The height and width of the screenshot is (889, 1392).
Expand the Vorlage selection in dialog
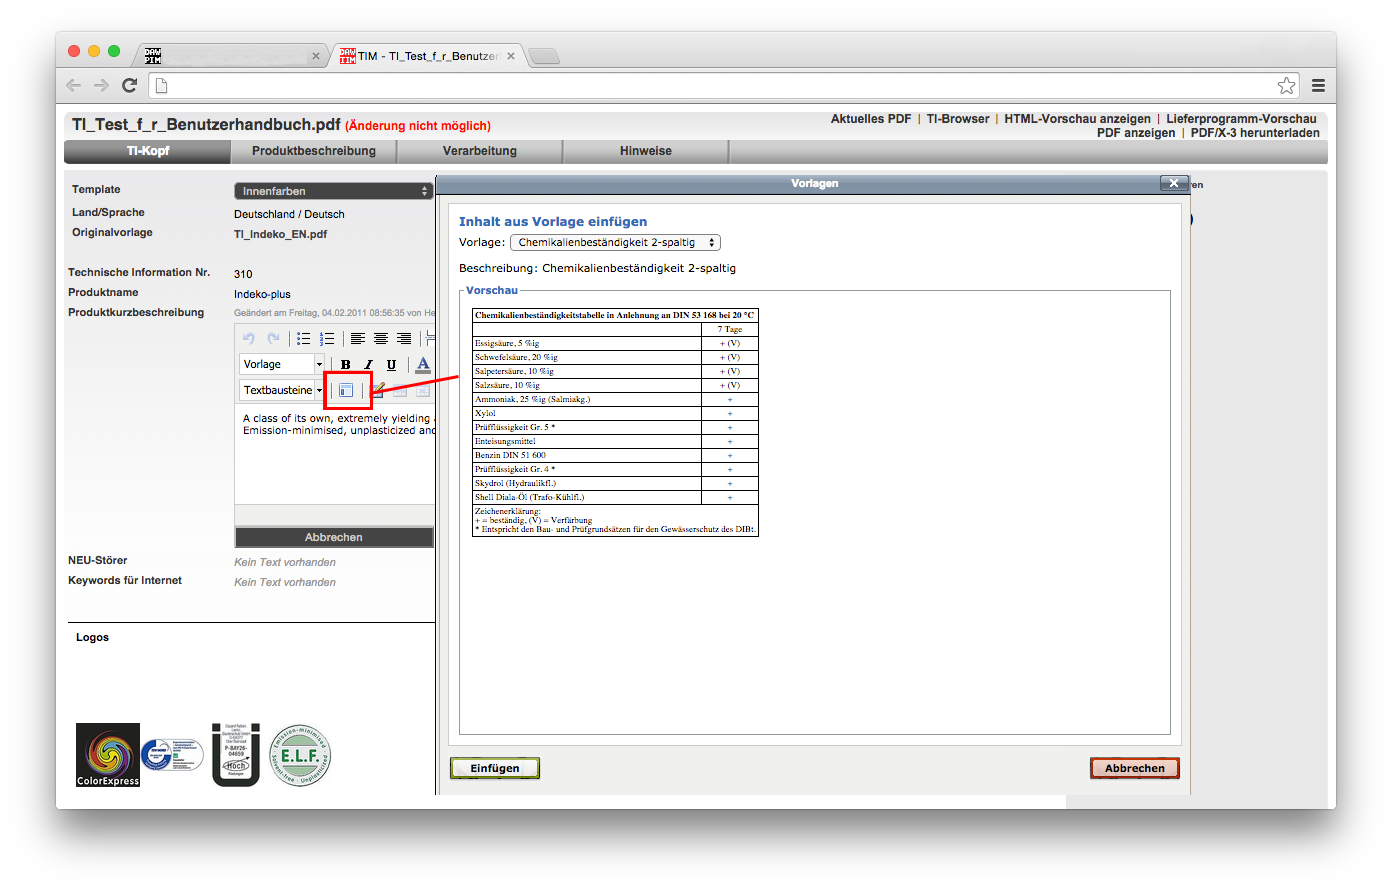[615, 242]
